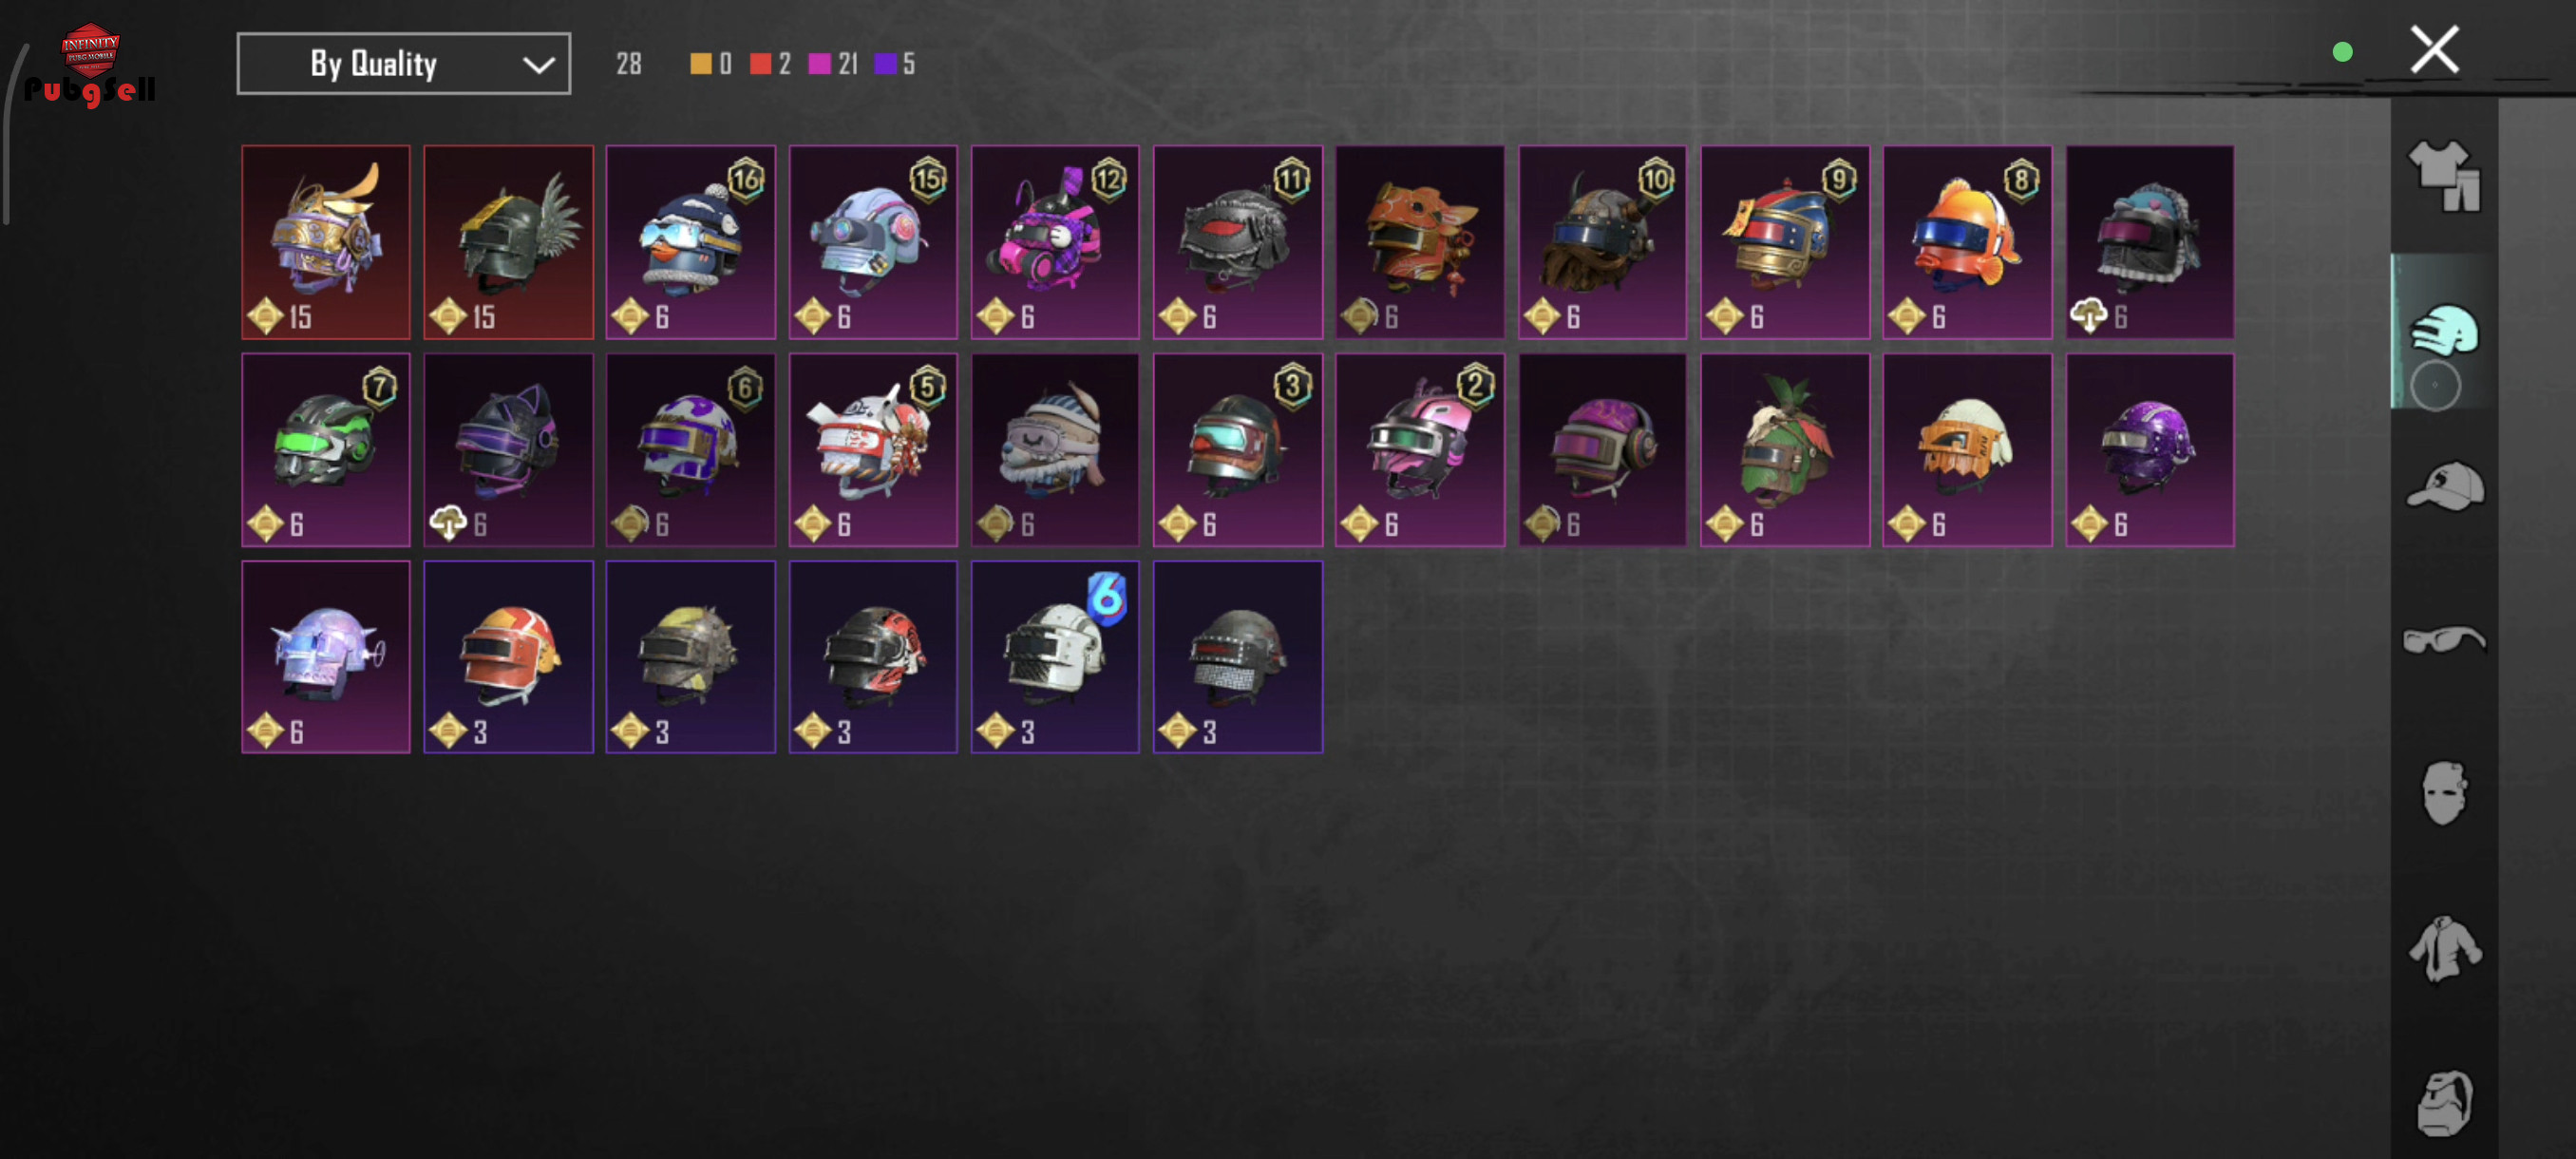Select the winged black helmet thumbnail
Image resolution: width=2576 pixels, height=1159 pixels.
[508, 242]
